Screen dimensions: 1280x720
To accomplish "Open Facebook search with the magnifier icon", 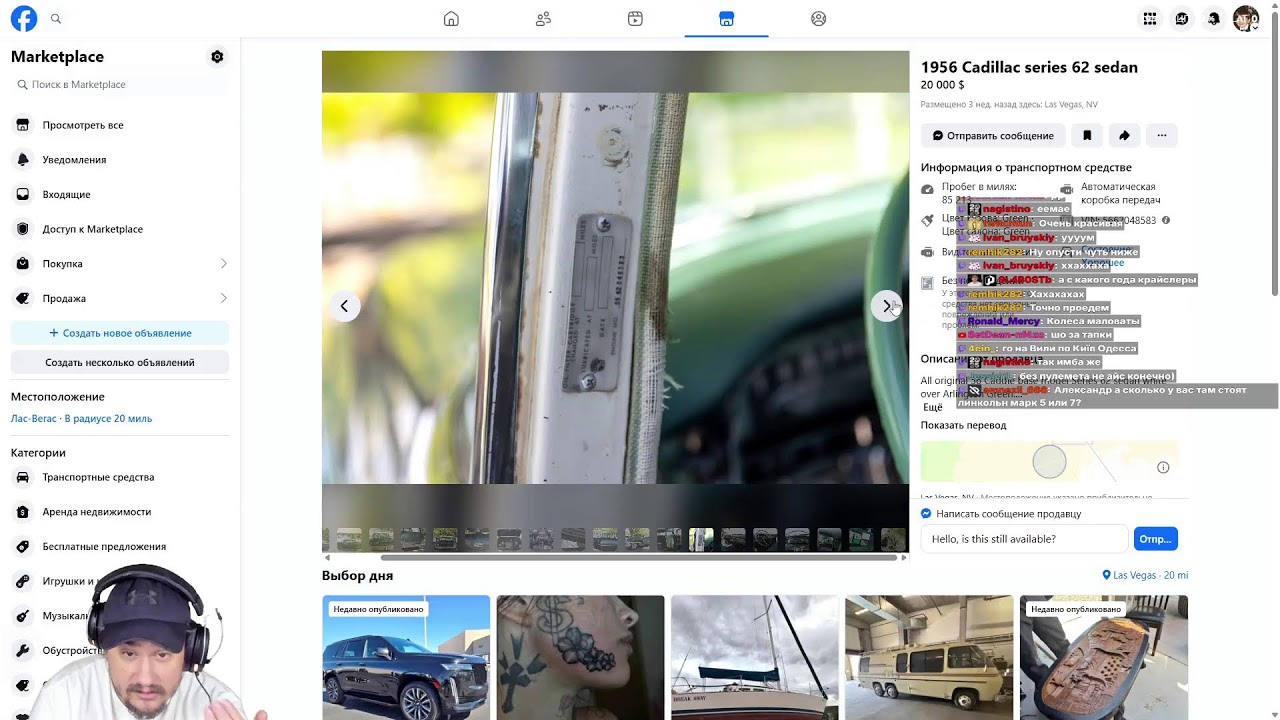I will (56, 19).
